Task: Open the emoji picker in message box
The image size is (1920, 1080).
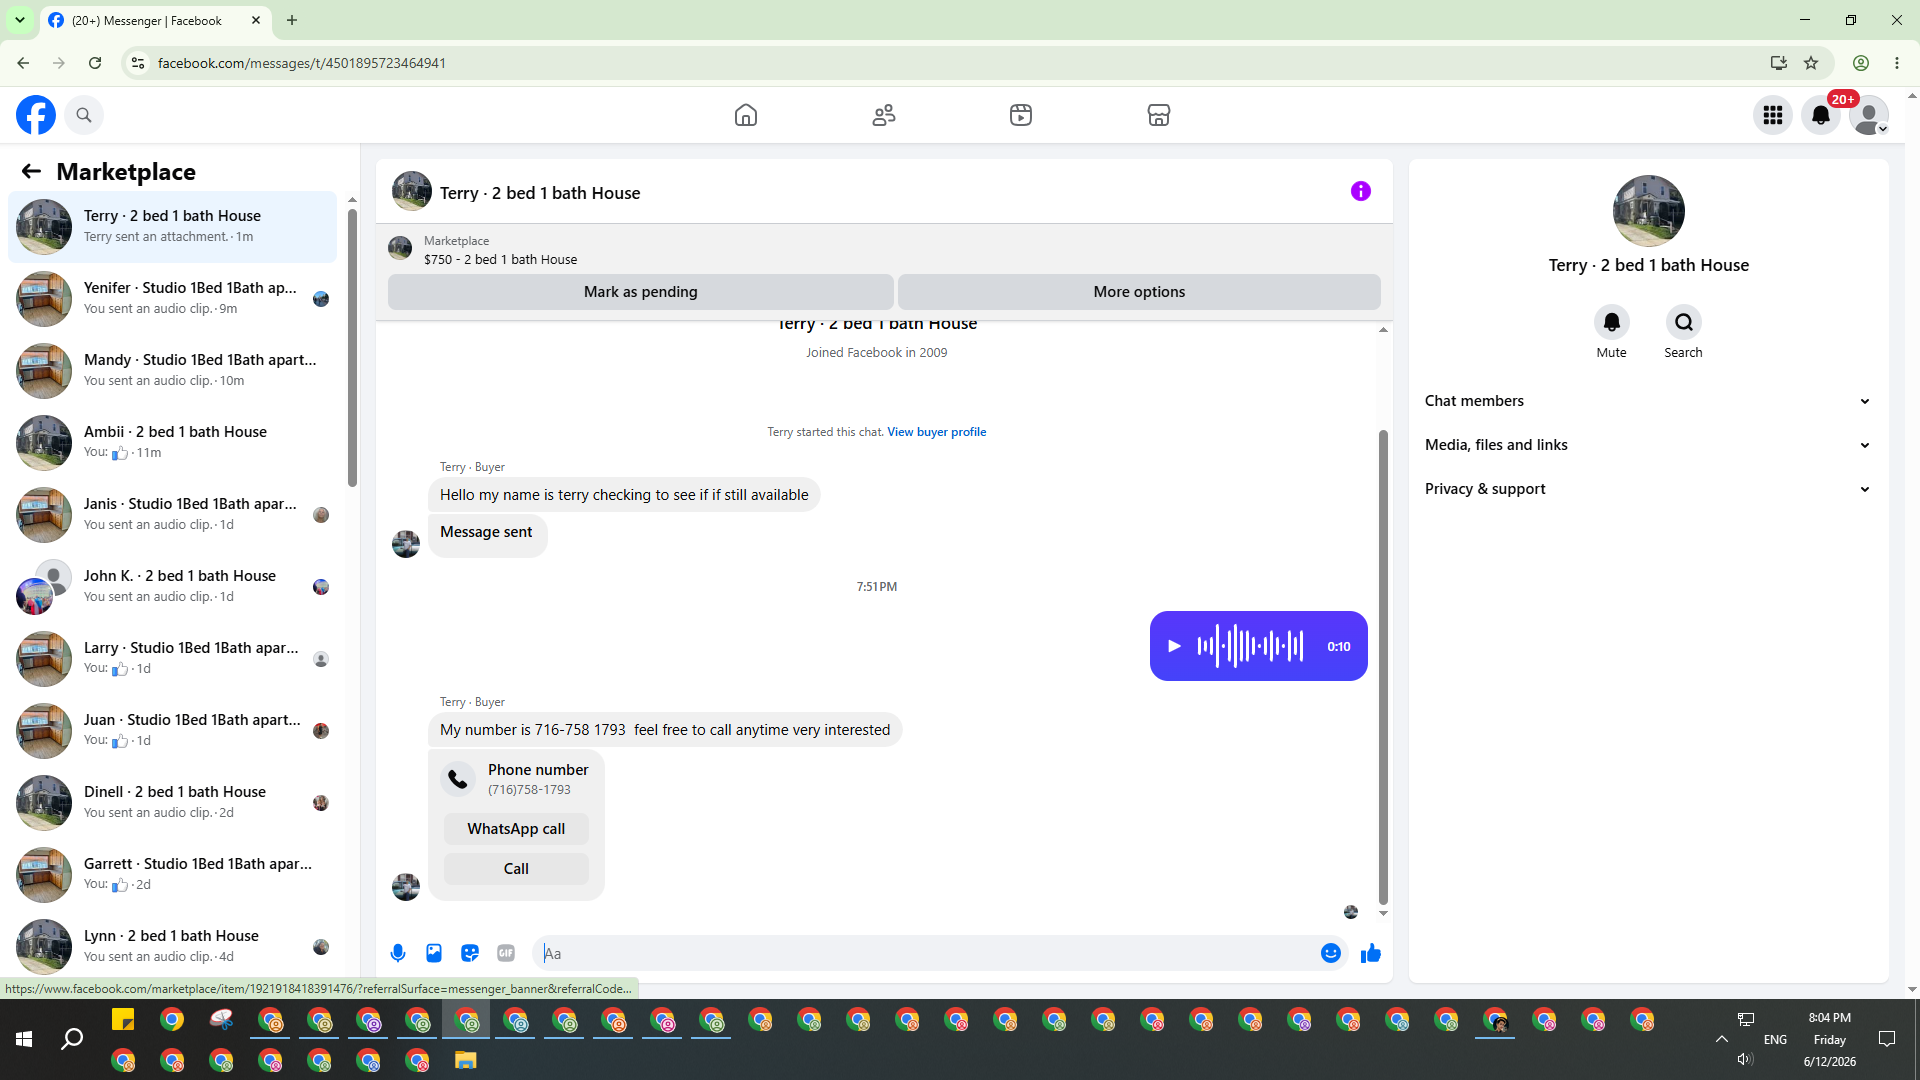Action: point(1331,953)
